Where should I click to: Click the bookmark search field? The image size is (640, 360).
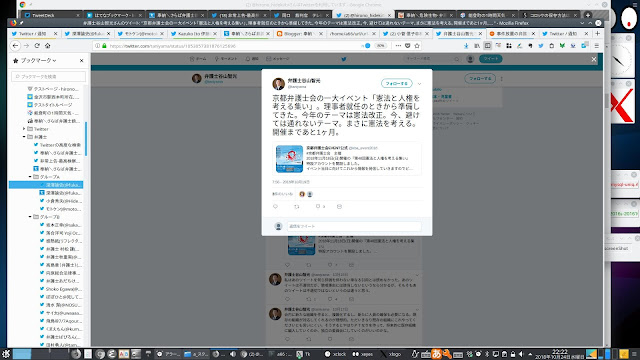pos(49,76)
